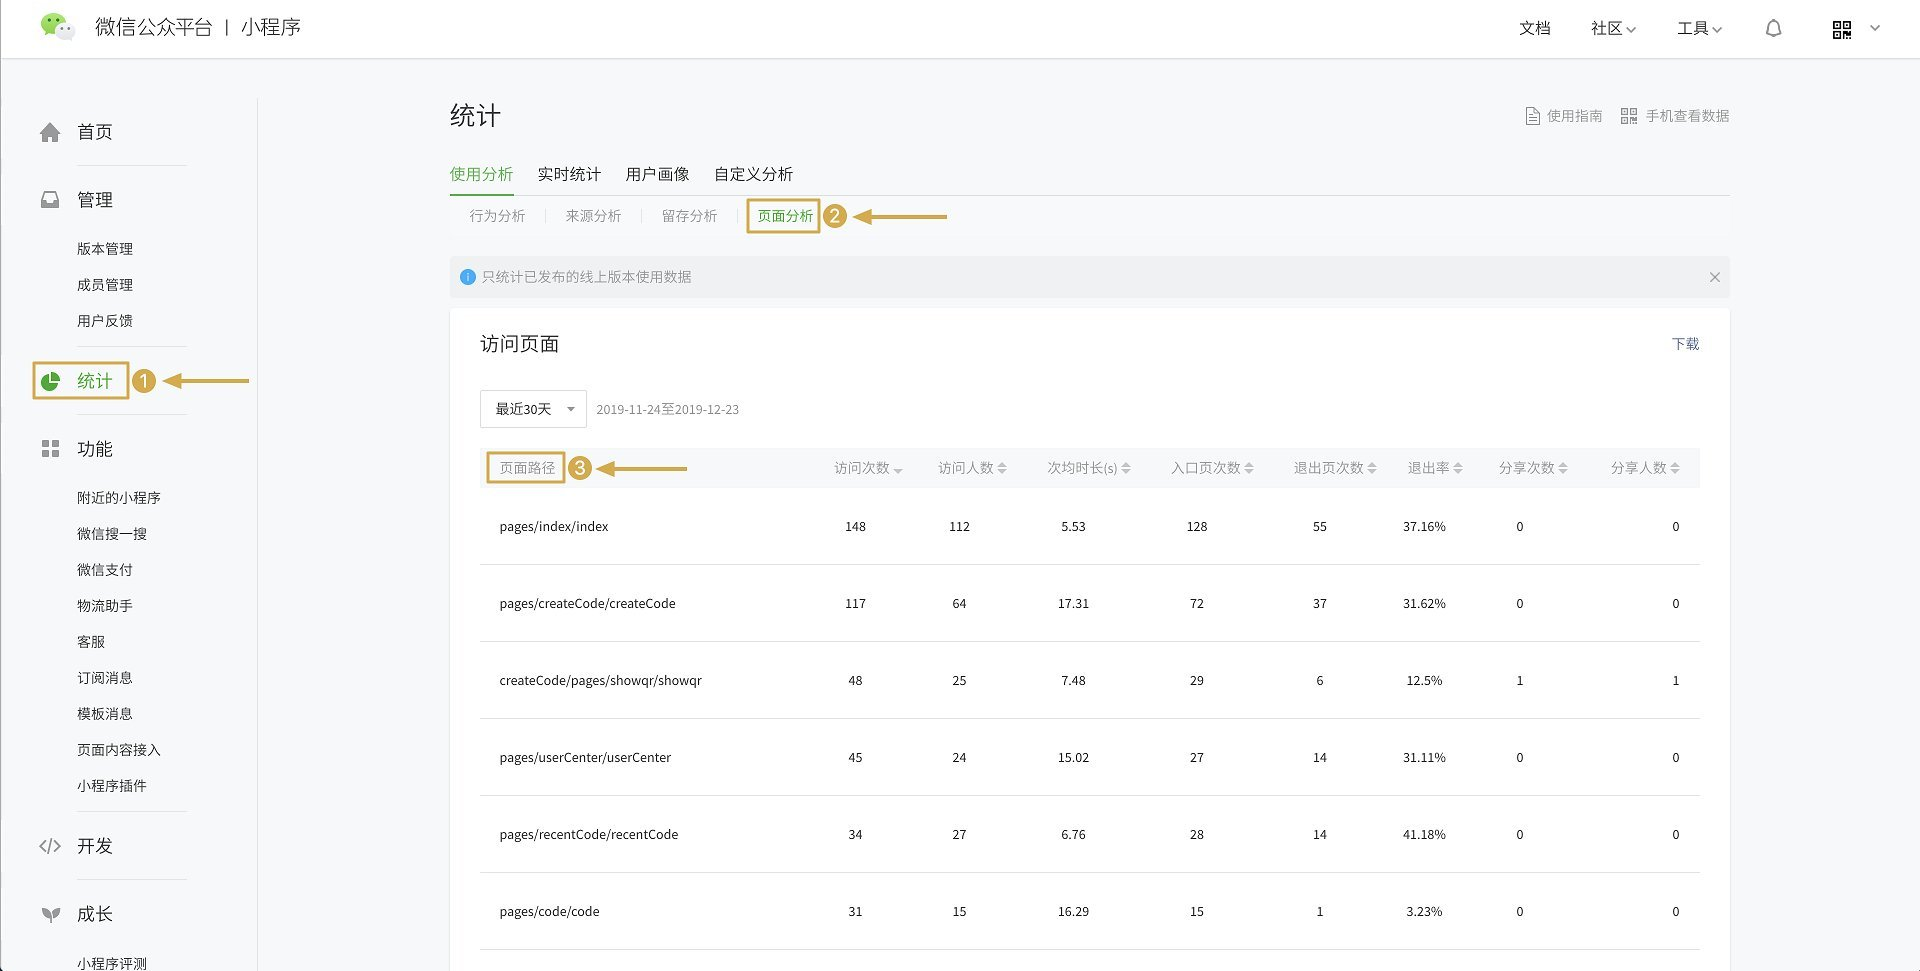Open 微信支付 in sidebar
This screenshot has height=971, width=1920.
click(x=105, y=570)
